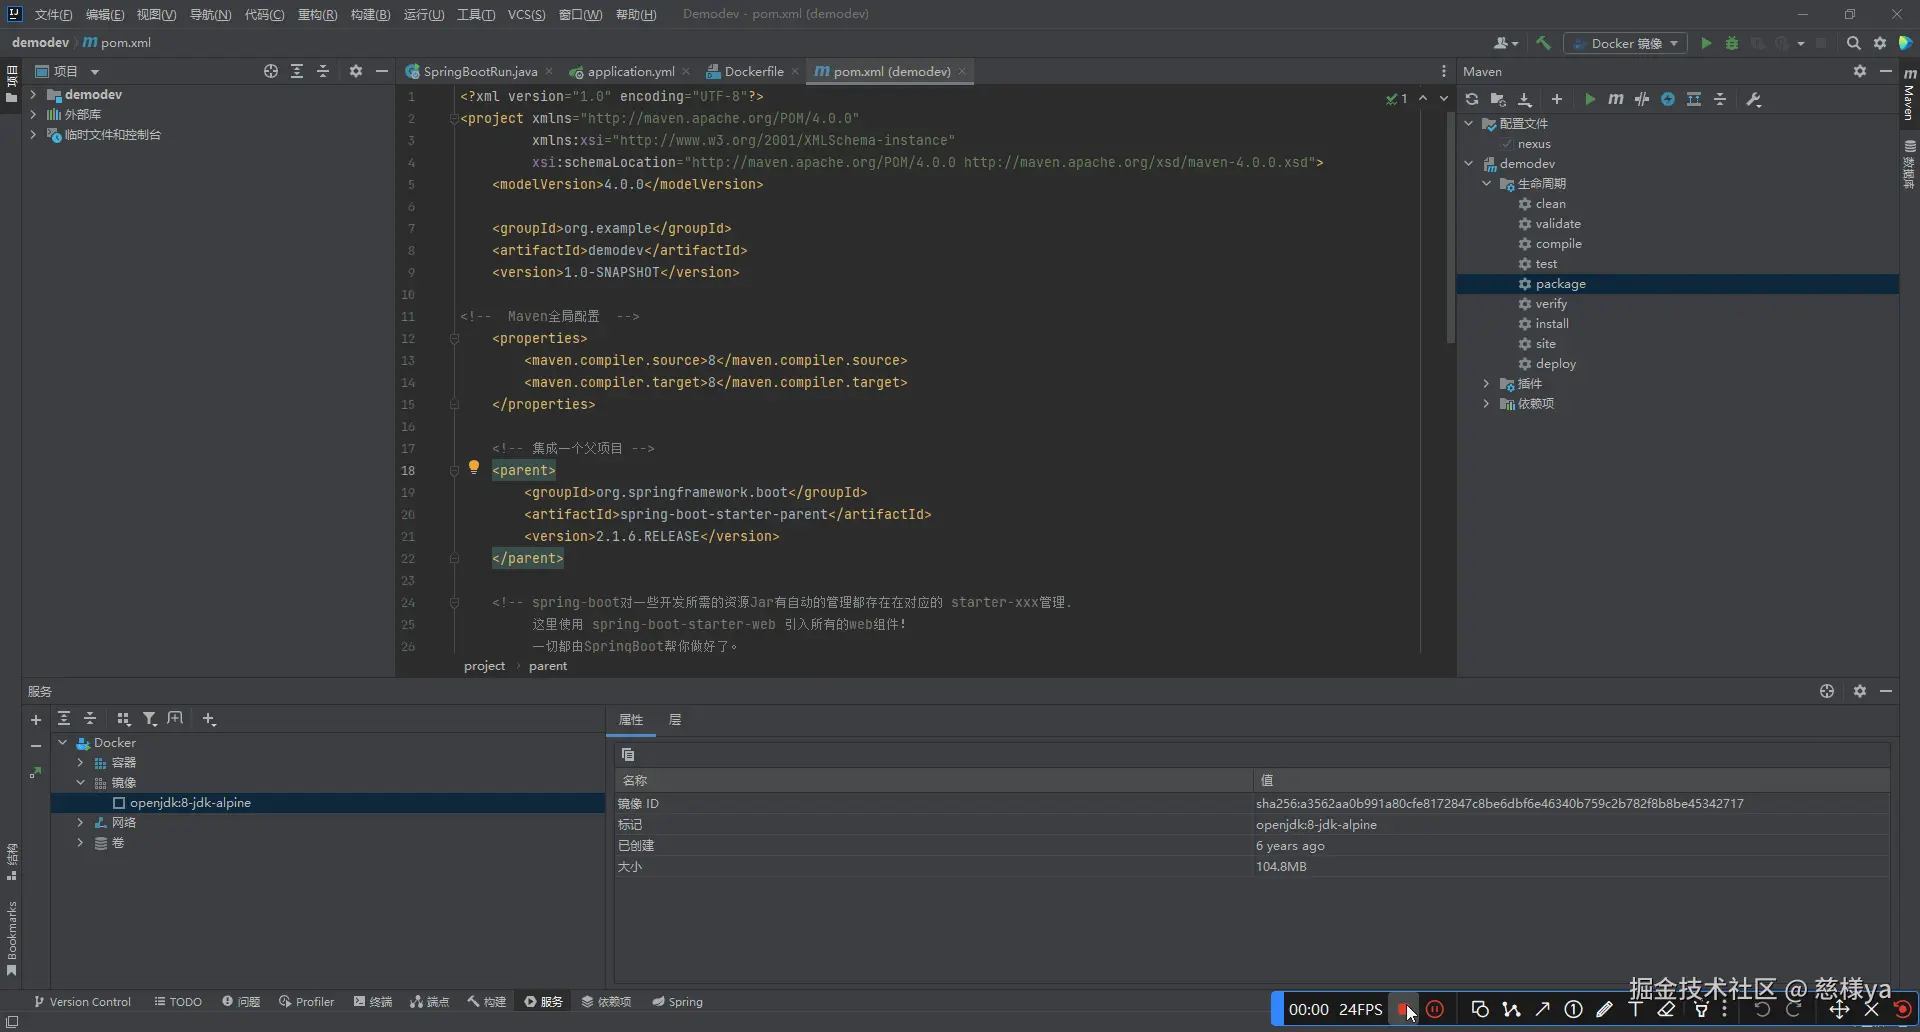Screen dimensions: 1920x1032
Task: Toggle Maven offline mode
Action: click(1642, 99)
